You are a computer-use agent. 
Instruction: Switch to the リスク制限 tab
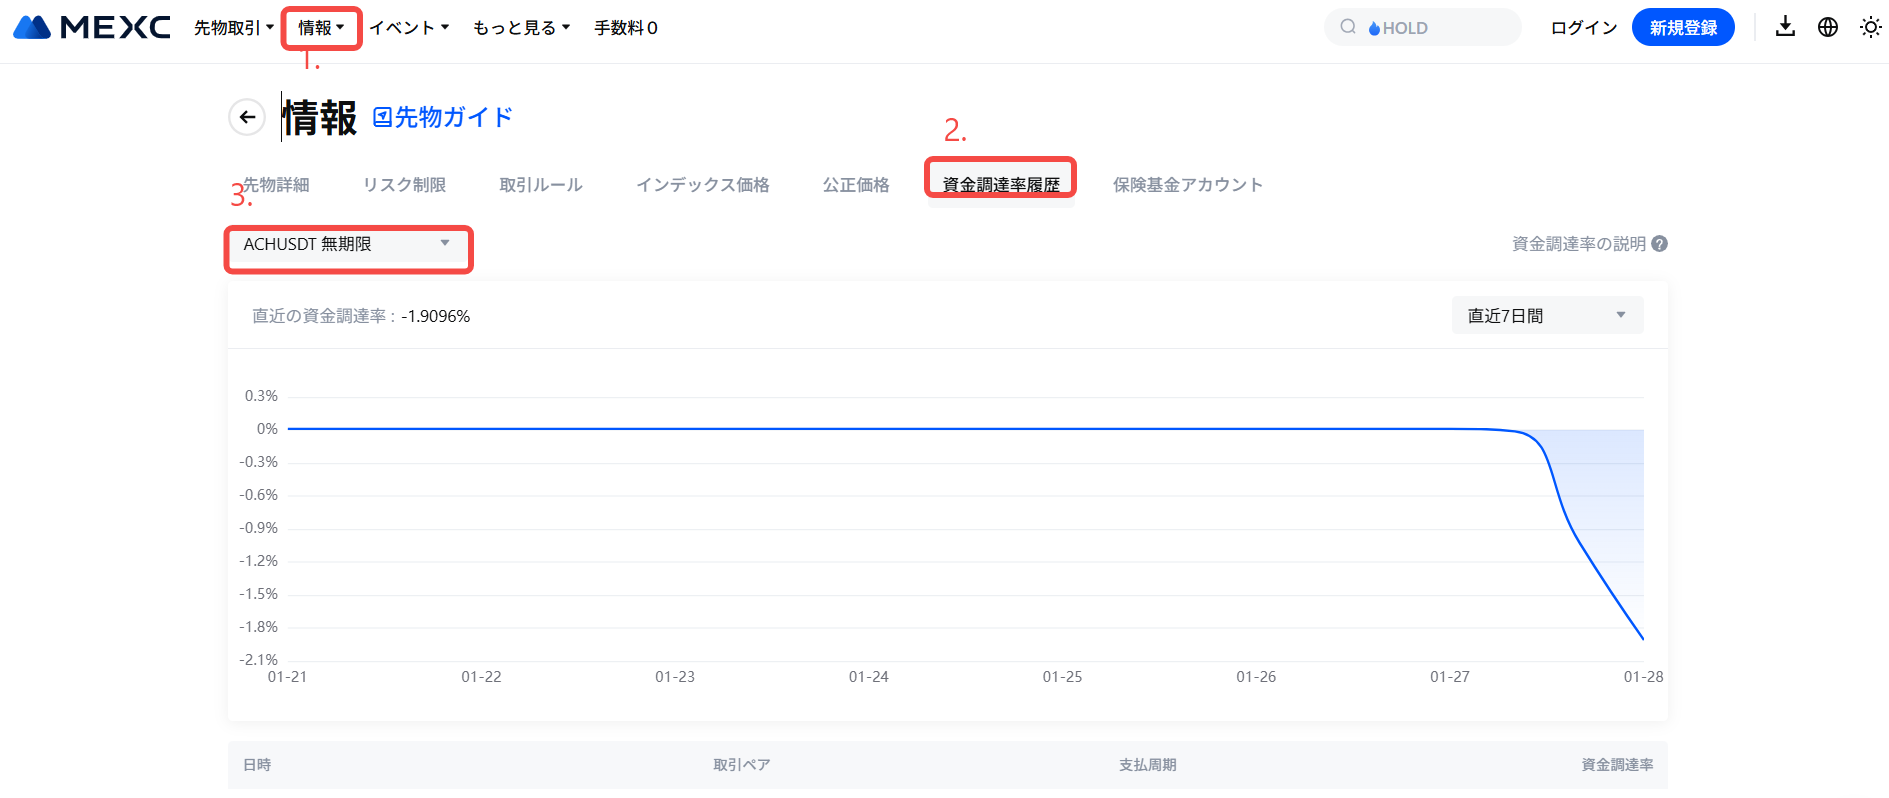pyautogui.click(x=404, y=185)
